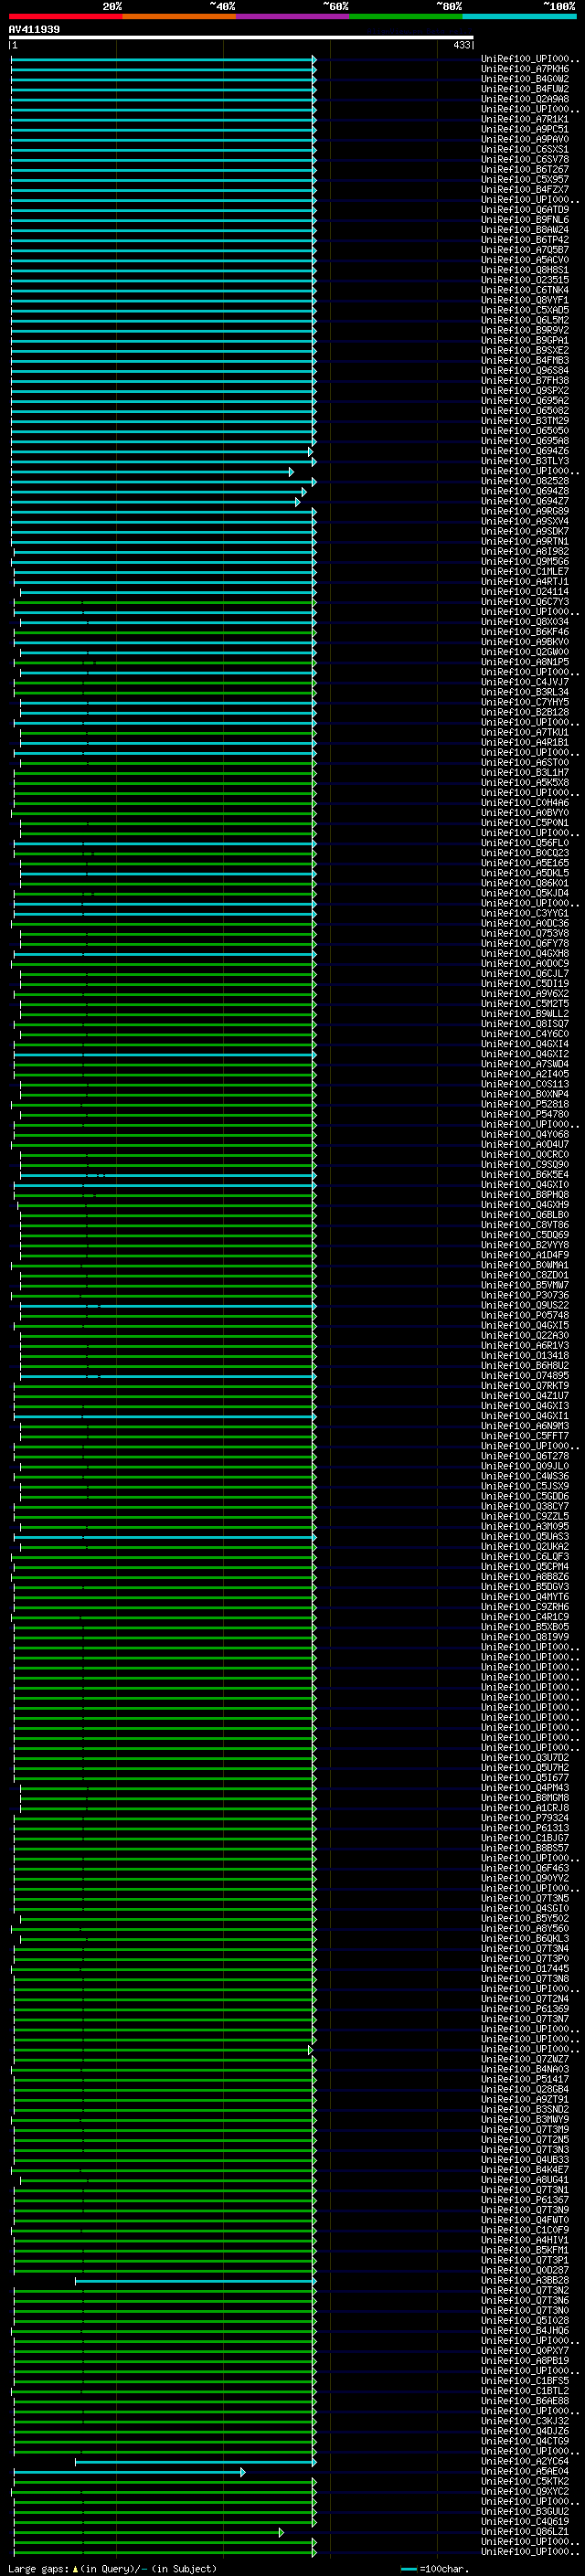Select hit UniRef100_Q0D287
Image resolution: width=585 pixels, height=2576 pixels.
(525, 2271)
